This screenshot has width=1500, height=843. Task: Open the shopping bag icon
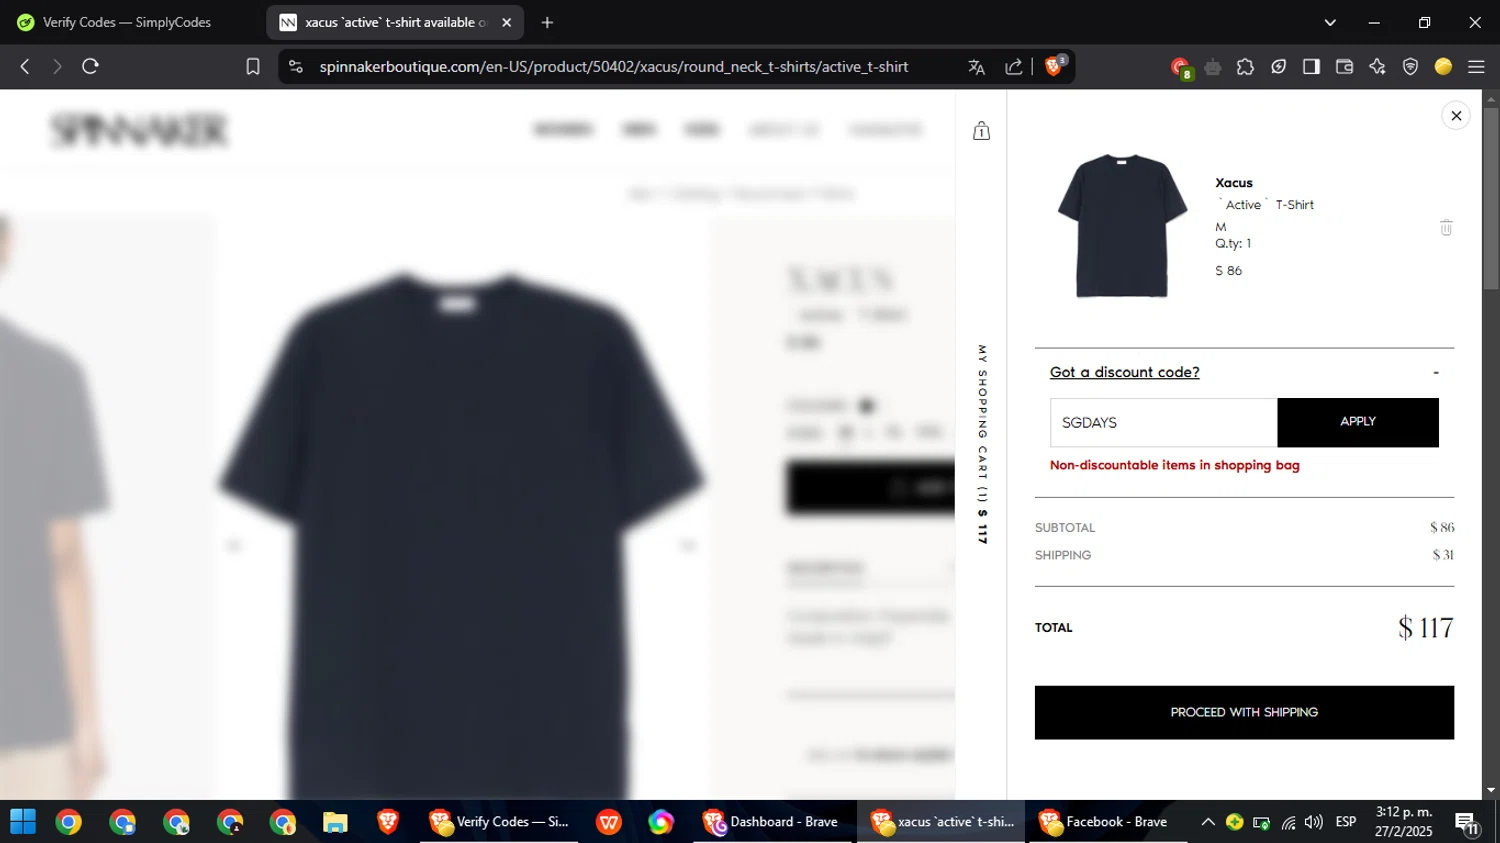(981, 131)
